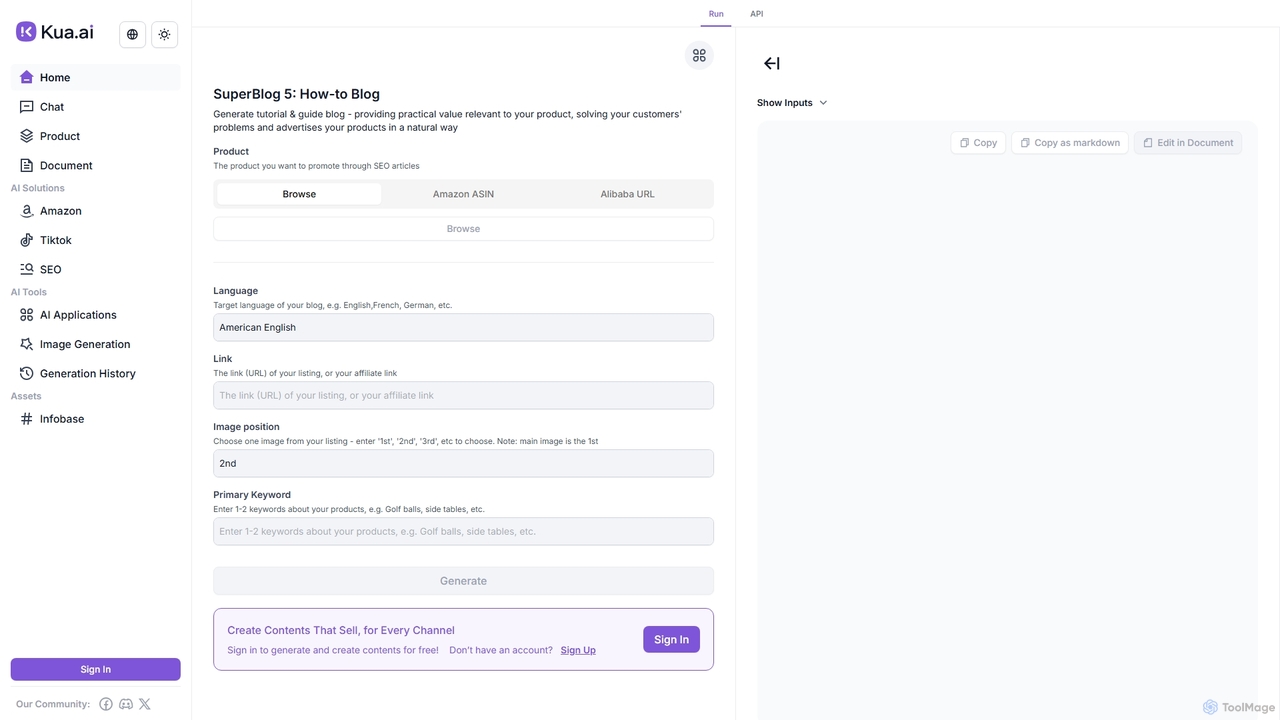Click the Primary Keyword input field
Image resolution: width=1280 pixels, height=720 pixels.
(463, 531)
